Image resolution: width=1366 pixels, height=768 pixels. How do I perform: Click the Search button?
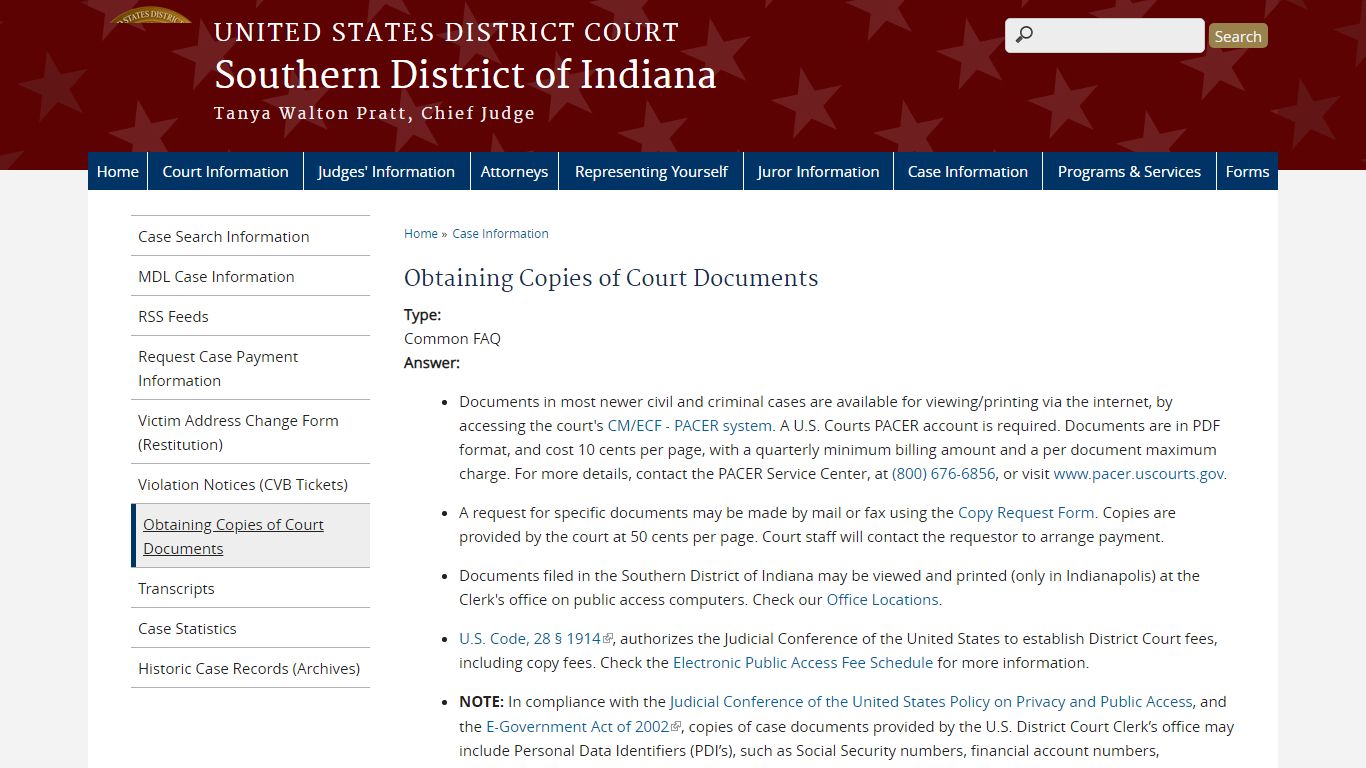coord(1238,36)
